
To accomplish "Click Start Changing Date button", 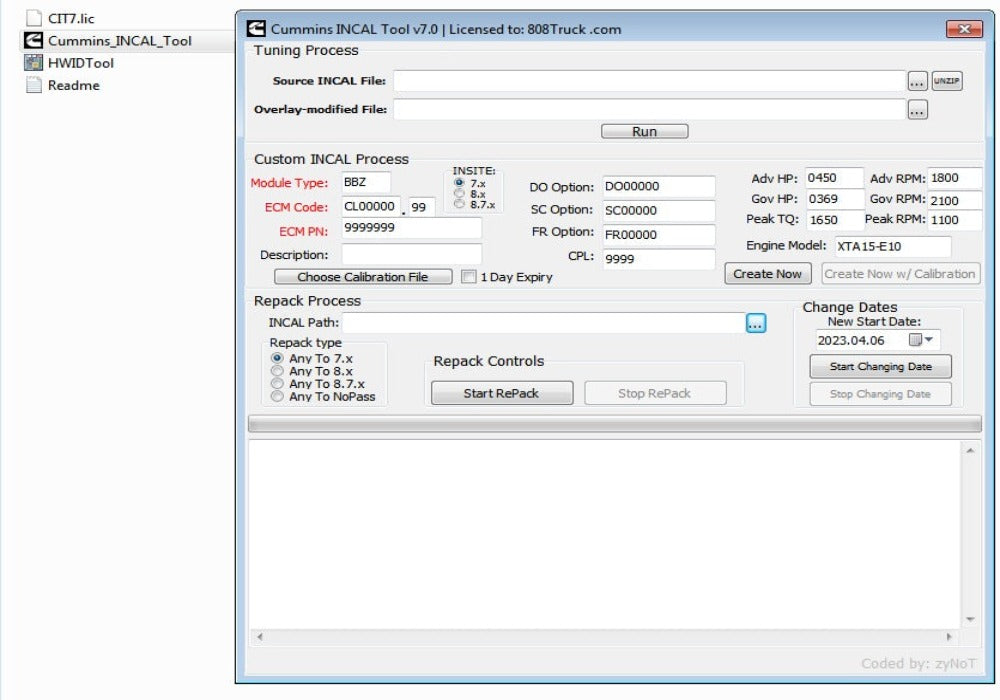I will [879, 367].
